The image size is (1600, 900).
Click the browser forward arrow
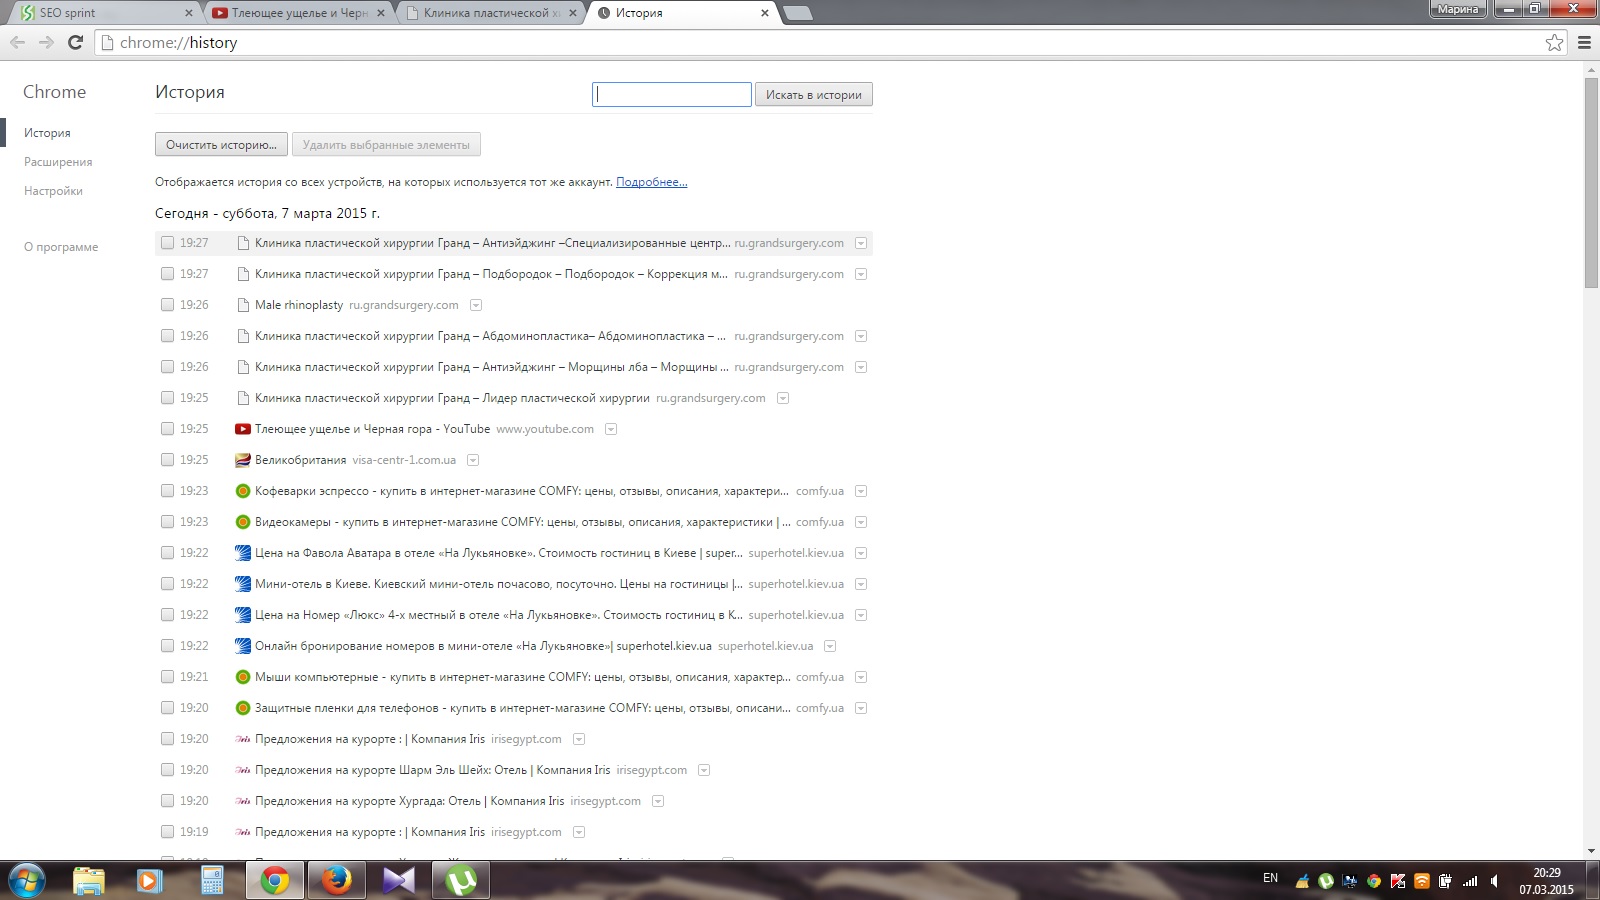(46, 42)
